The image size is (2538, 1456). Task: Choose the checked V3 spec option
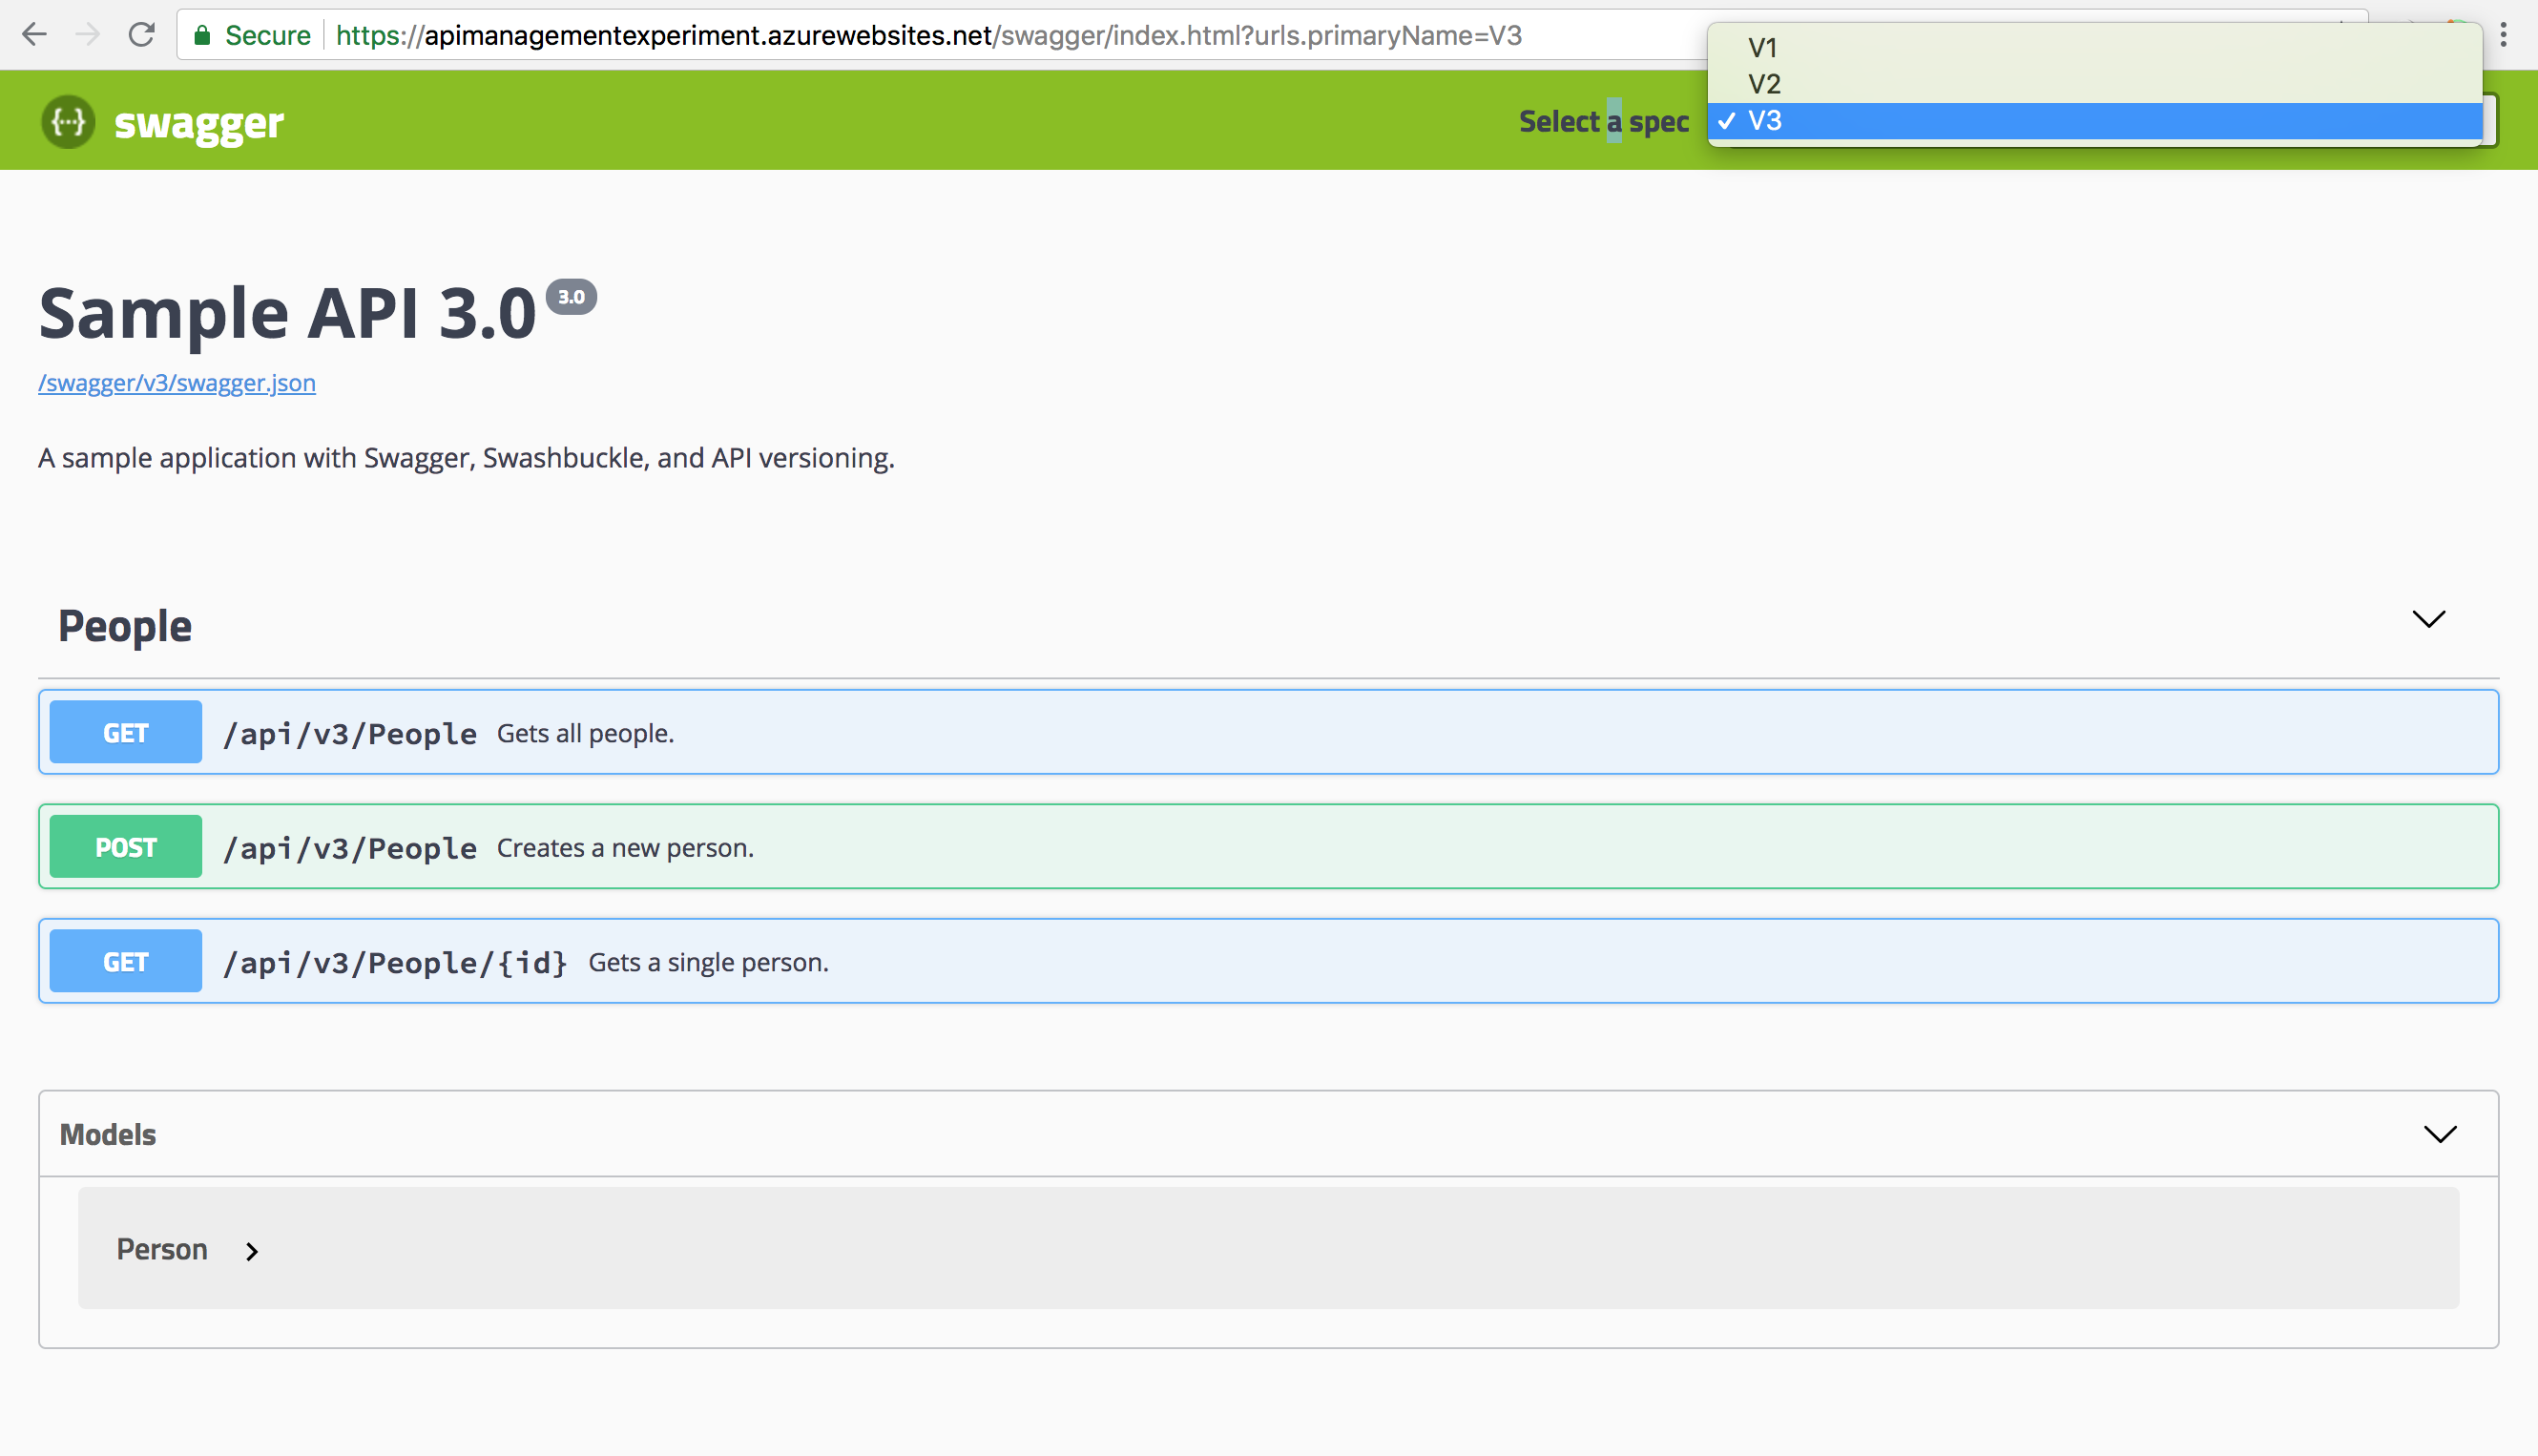pos(1765,121)
